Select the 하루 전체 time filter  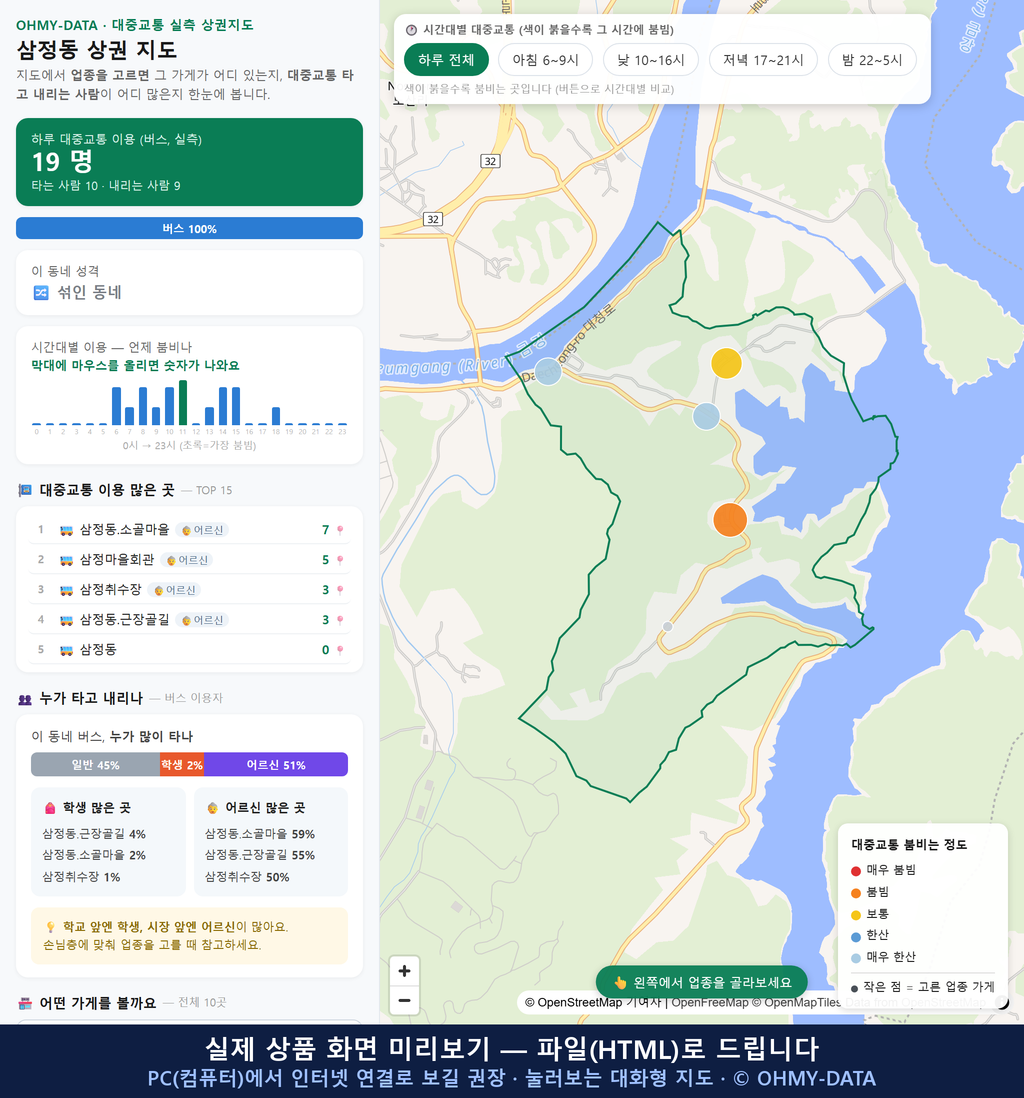(x=446, y=60)
